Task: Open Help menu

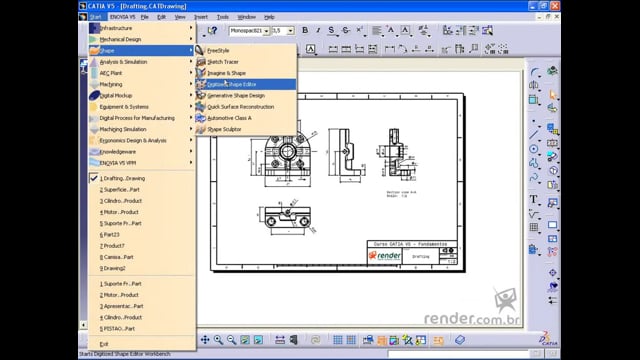Action: click(x=269, y=17)
